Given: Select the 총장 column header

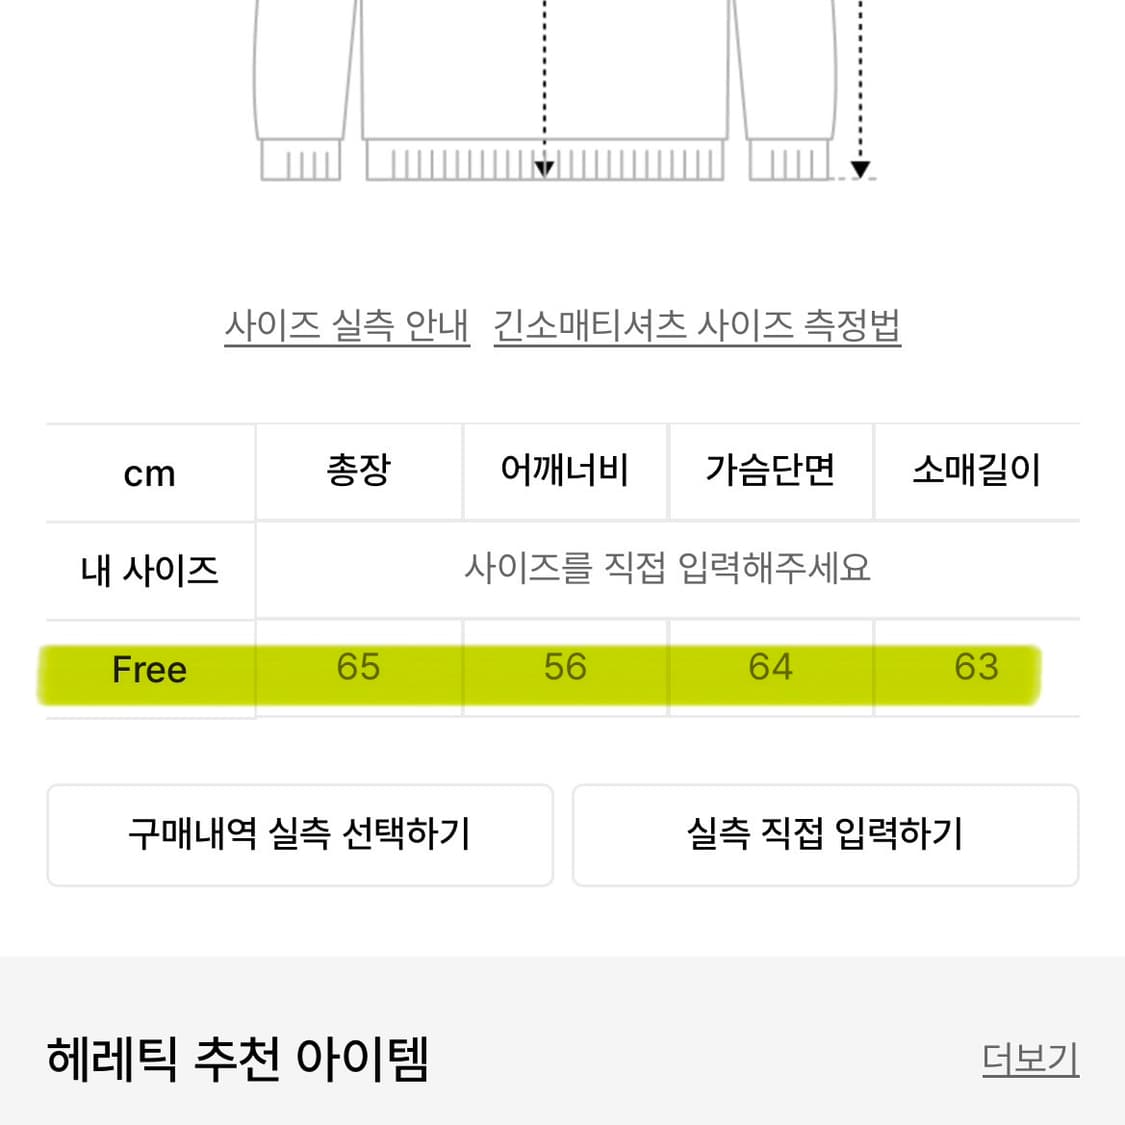Looking at the screenshot, I should click(358, 471).
